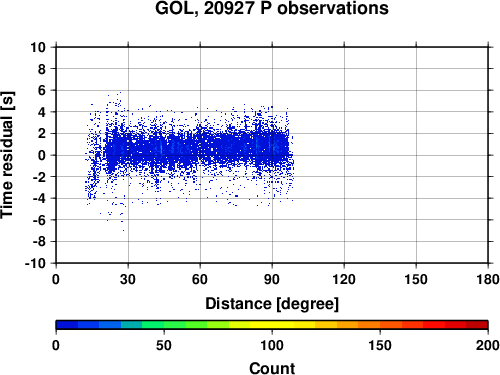Click the colorbar tick label 200
500x375 pixels.
click(488, 345)
